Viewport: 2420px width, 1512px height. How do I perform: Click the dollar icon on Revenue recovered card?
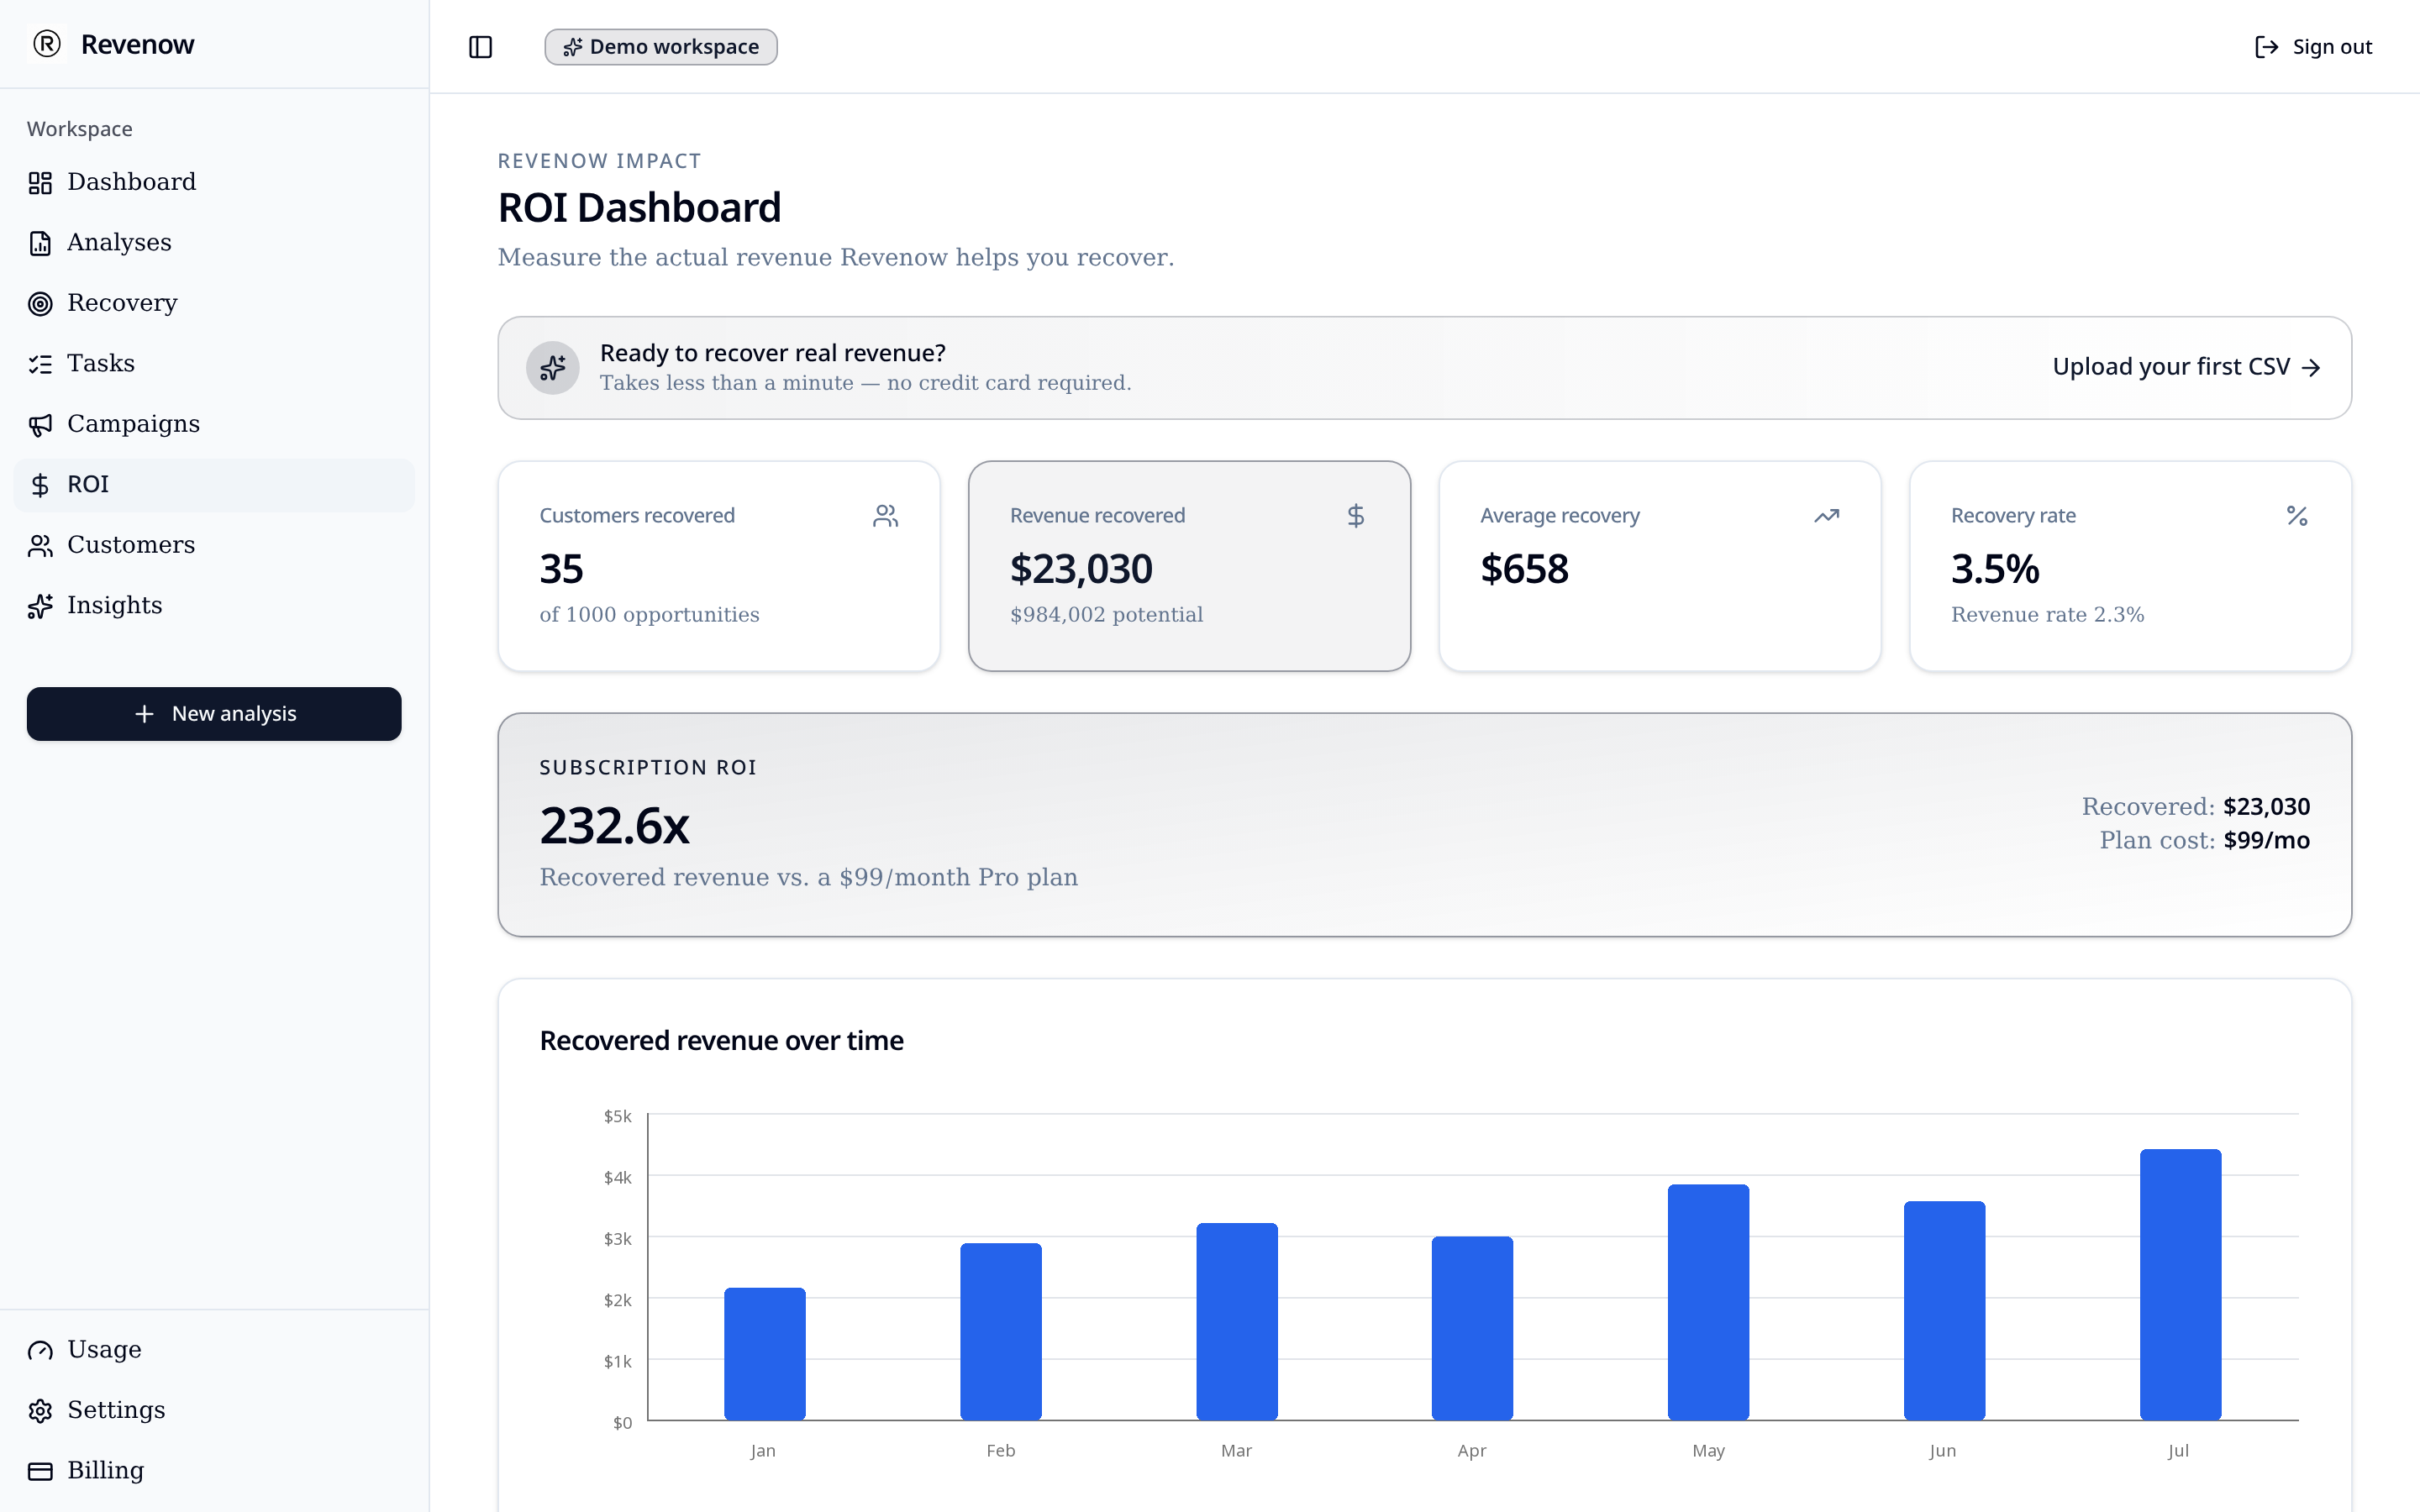(x=1356, y=516)
